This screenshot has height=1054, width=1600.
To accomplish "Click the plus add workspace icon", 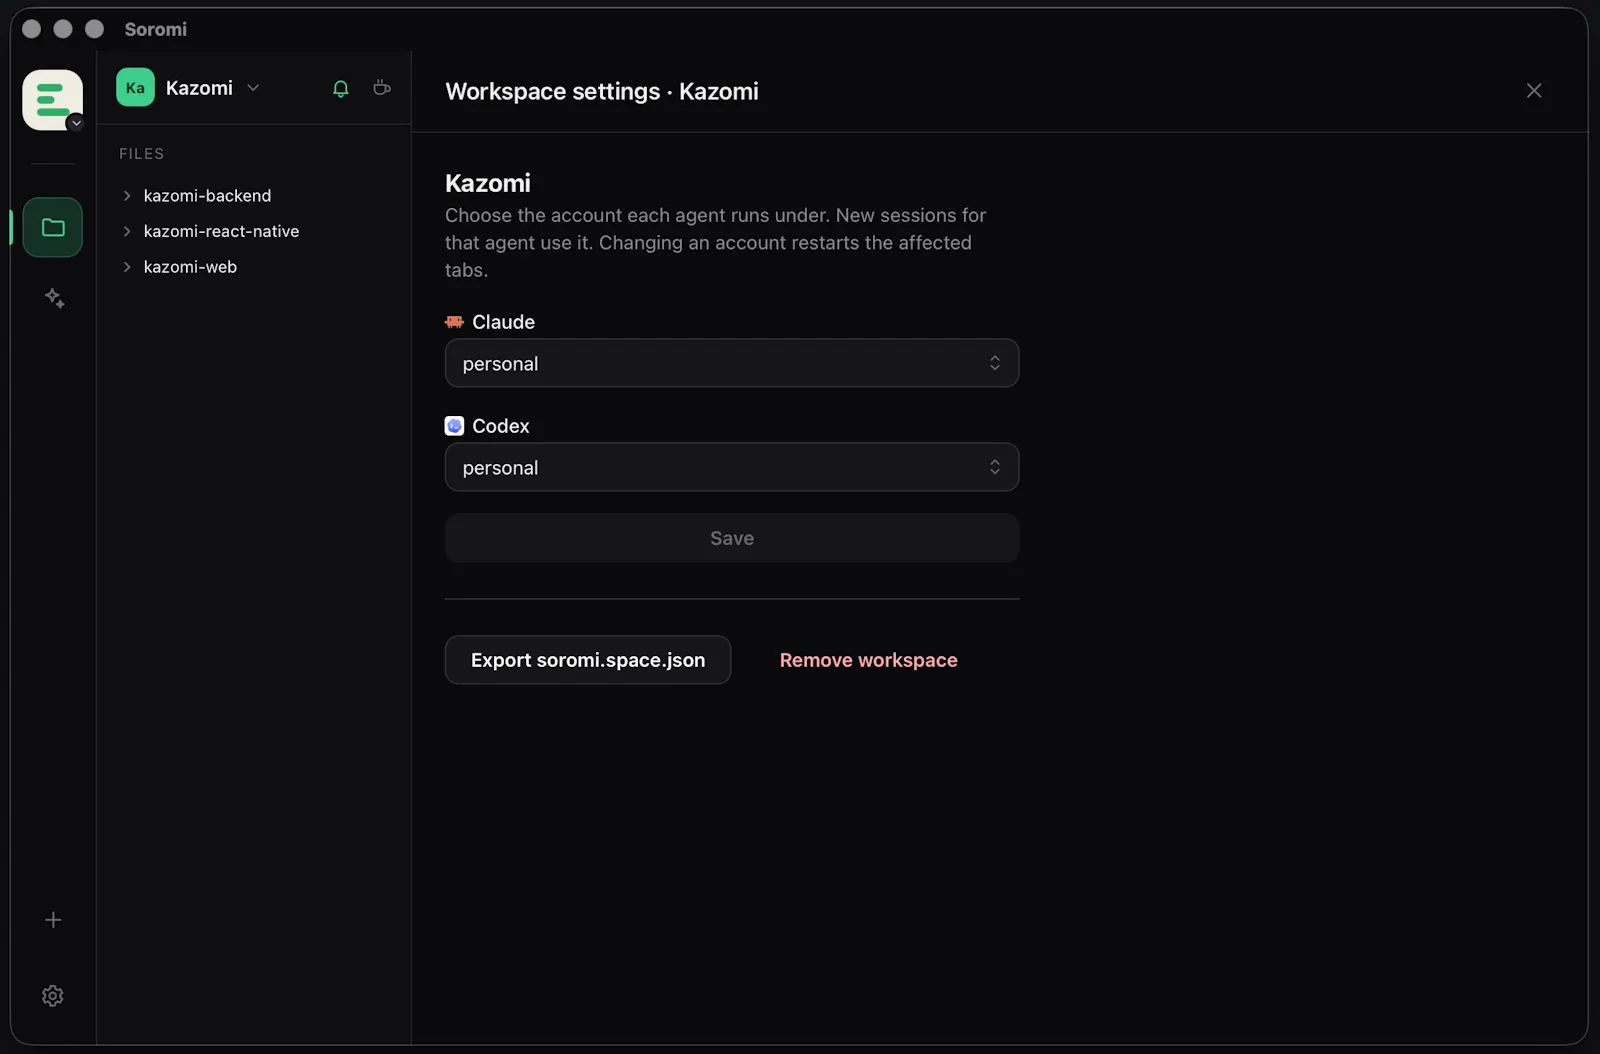I will coord(53,920).
